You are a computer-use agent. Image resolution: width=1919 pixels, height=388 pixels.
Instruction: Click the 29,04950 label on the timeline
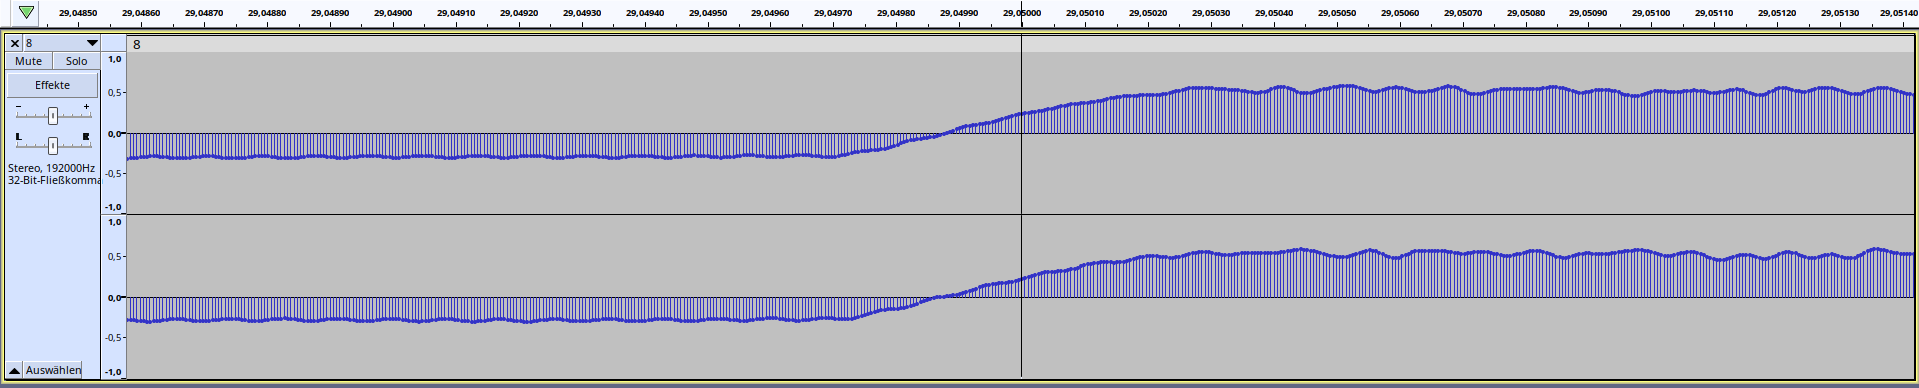(708, 13)
